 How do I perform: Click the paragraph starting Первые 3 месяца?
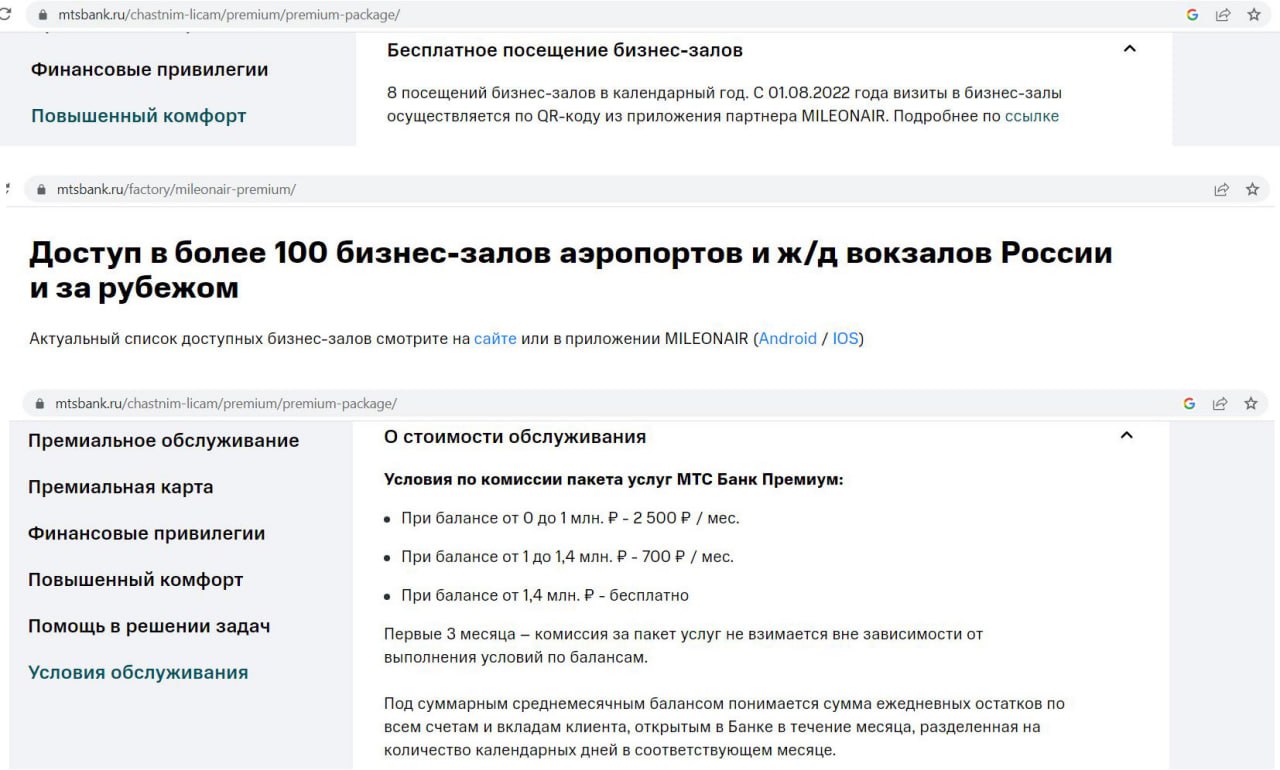[684, 646]
